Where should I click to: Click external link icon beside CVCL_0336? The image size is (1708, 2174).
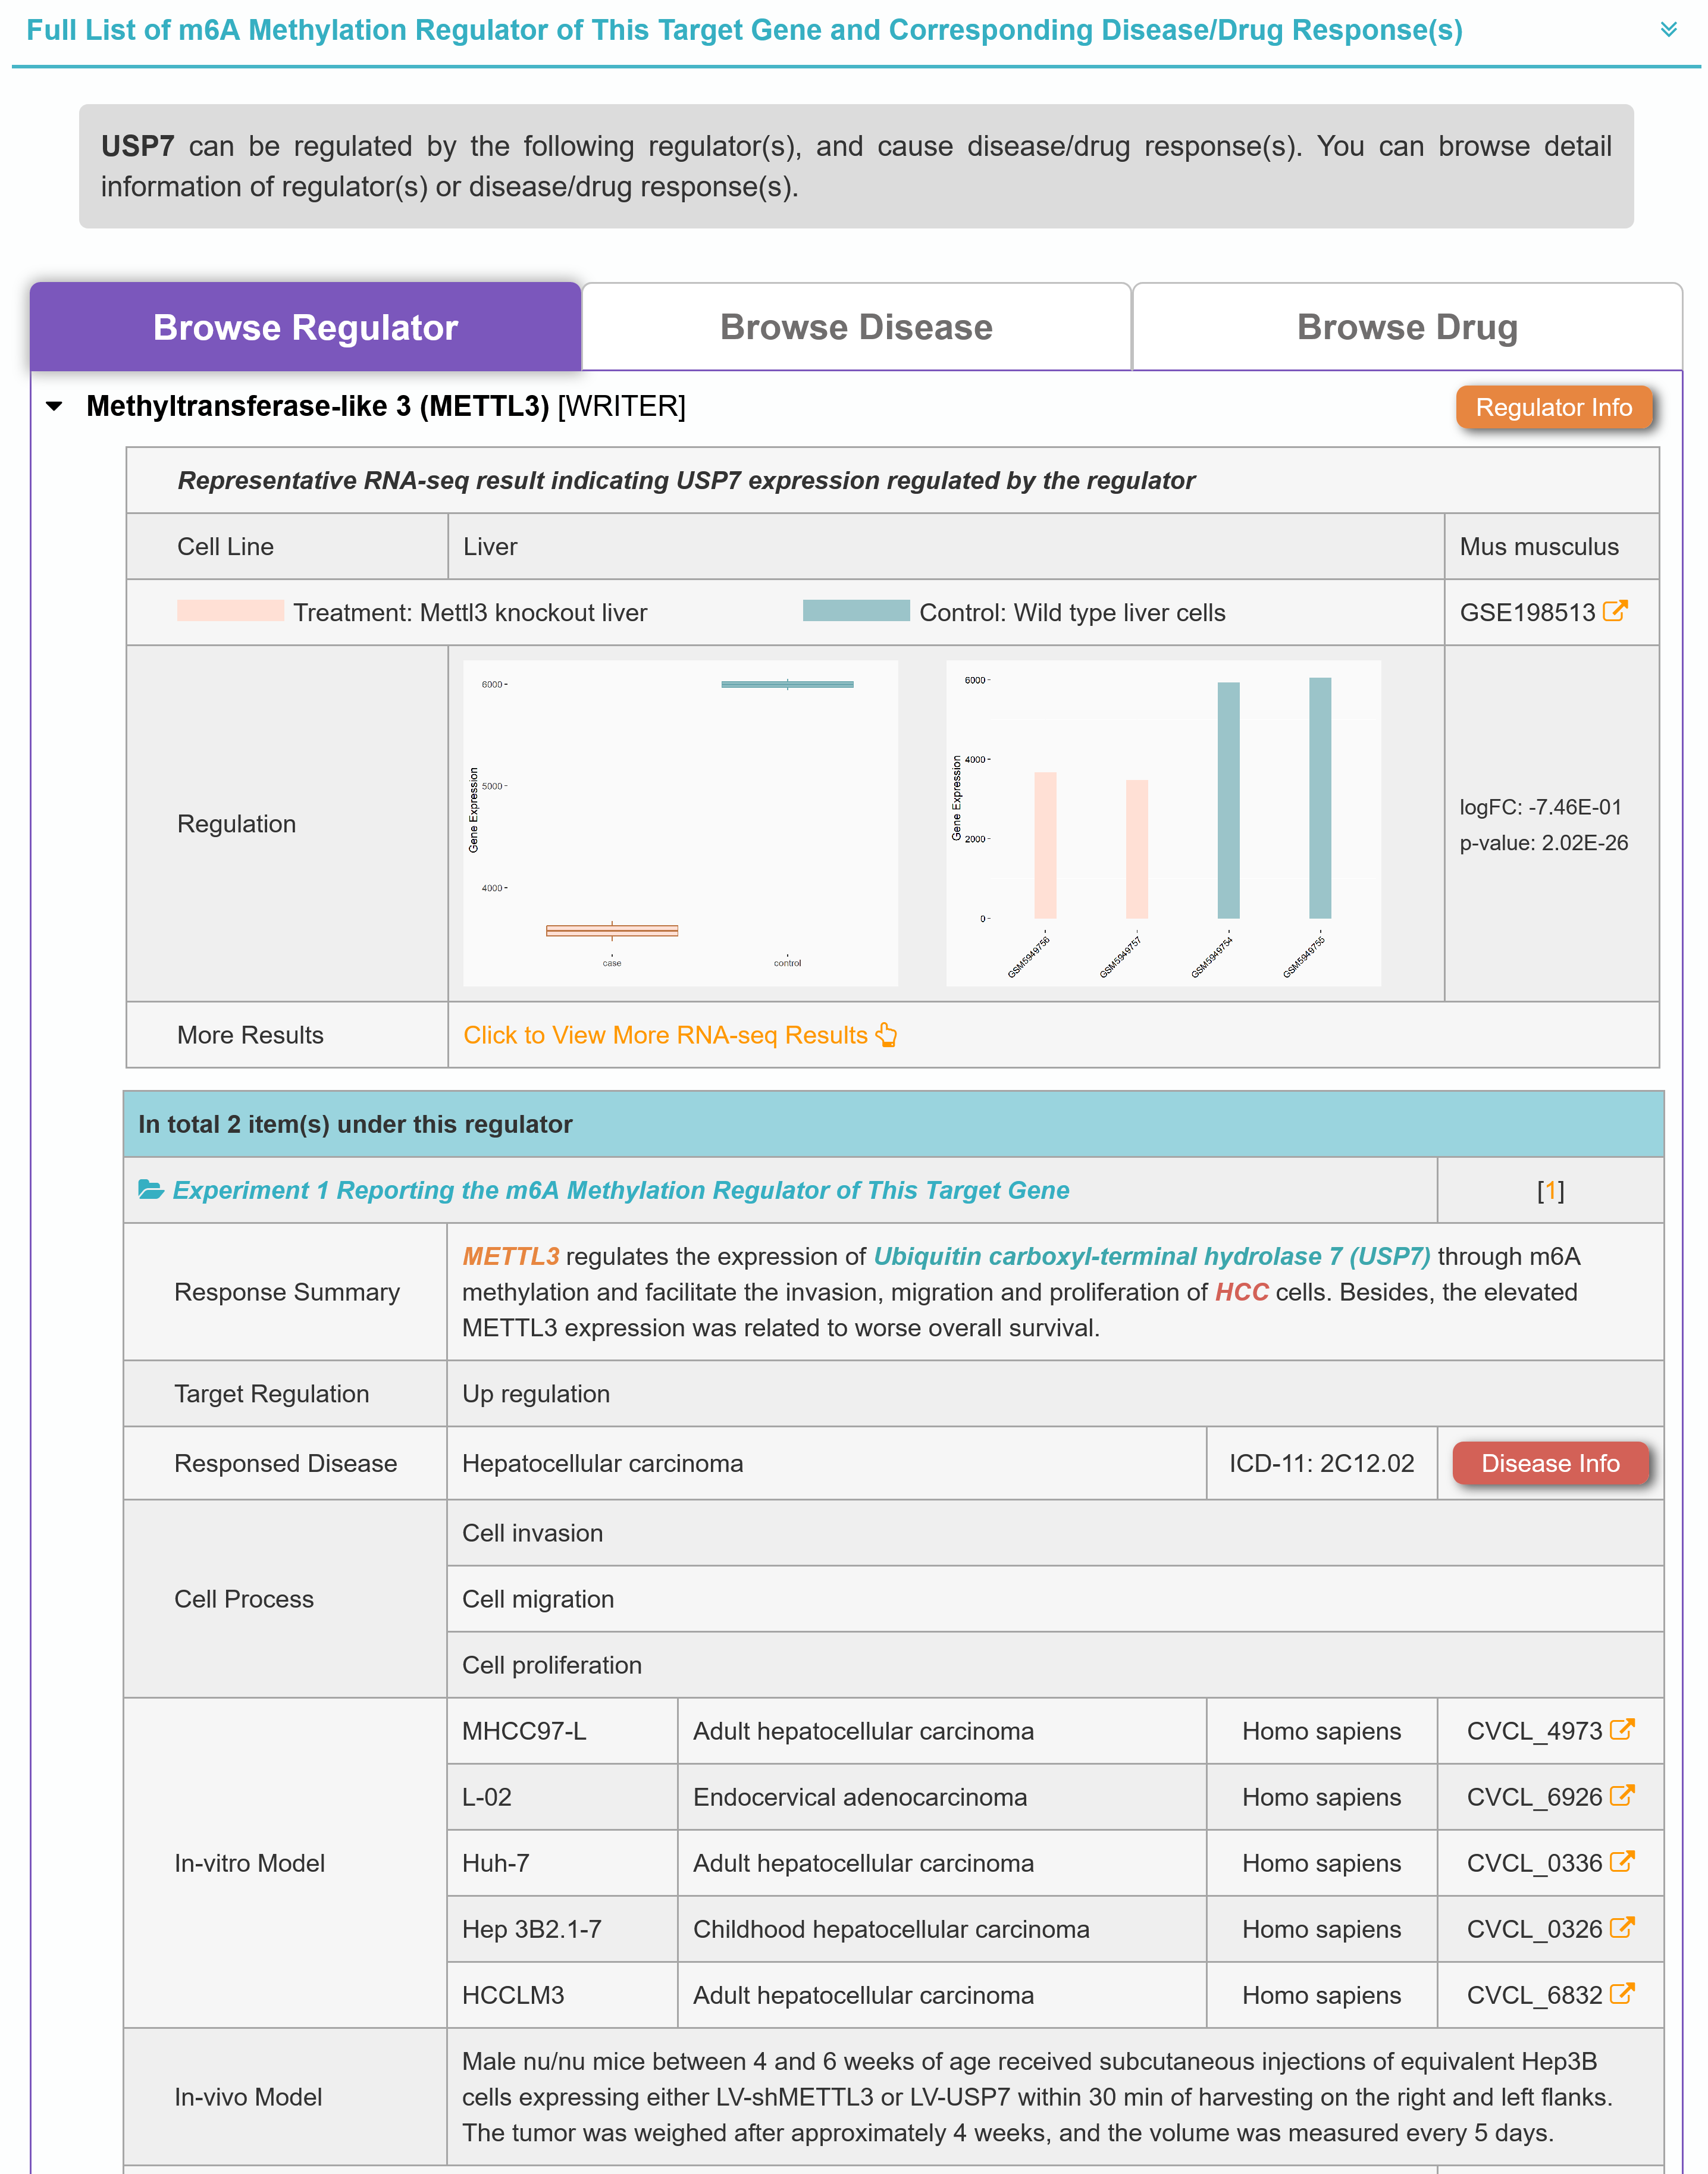coord(1622,1861)
